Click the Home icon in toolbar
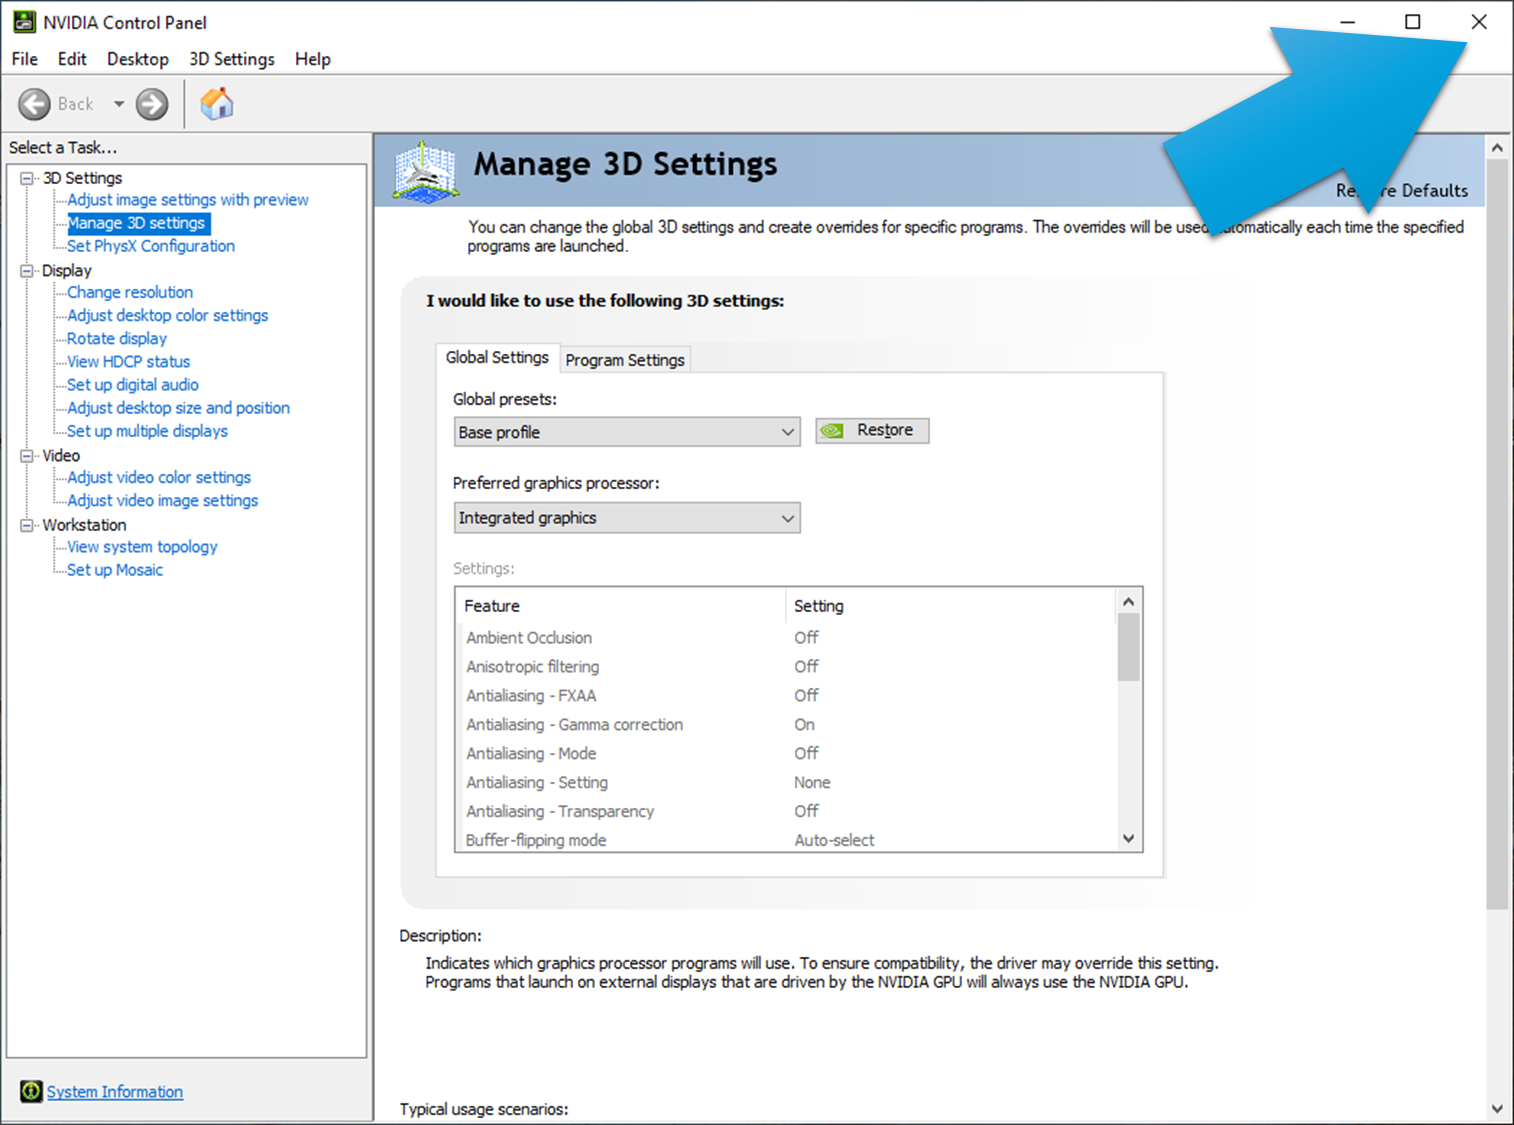 [216, 104]
